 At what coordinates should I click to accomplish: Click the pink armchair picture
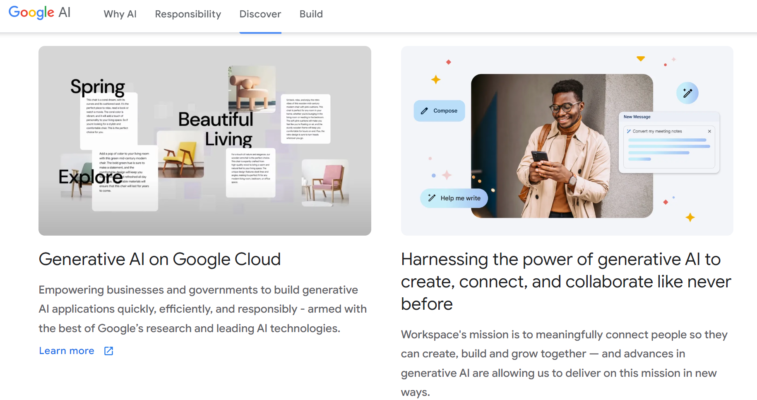[325, 182]
